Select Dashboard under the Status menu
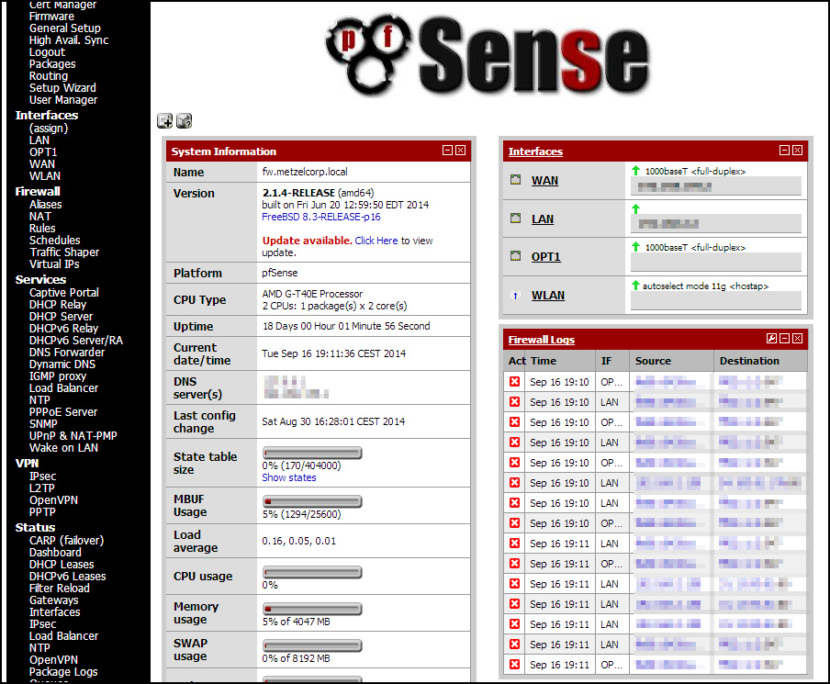830x684 pixels. (55, 551)
